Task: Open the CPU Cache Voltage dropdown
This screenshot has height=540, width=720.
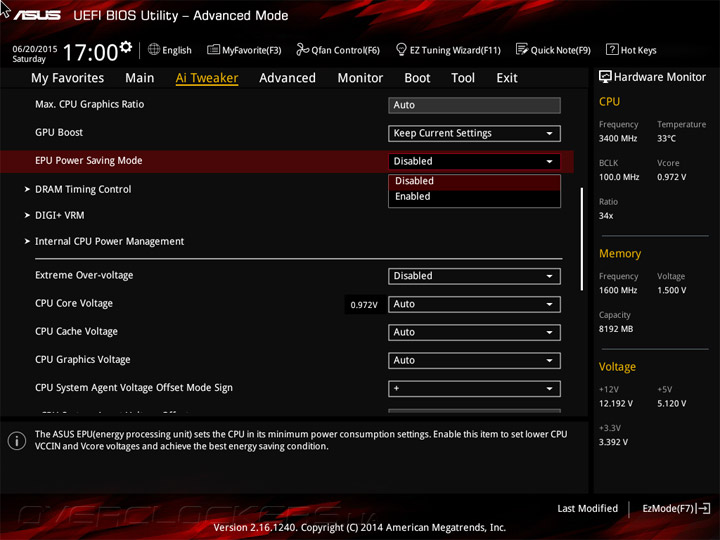Action: click(474, 332)
